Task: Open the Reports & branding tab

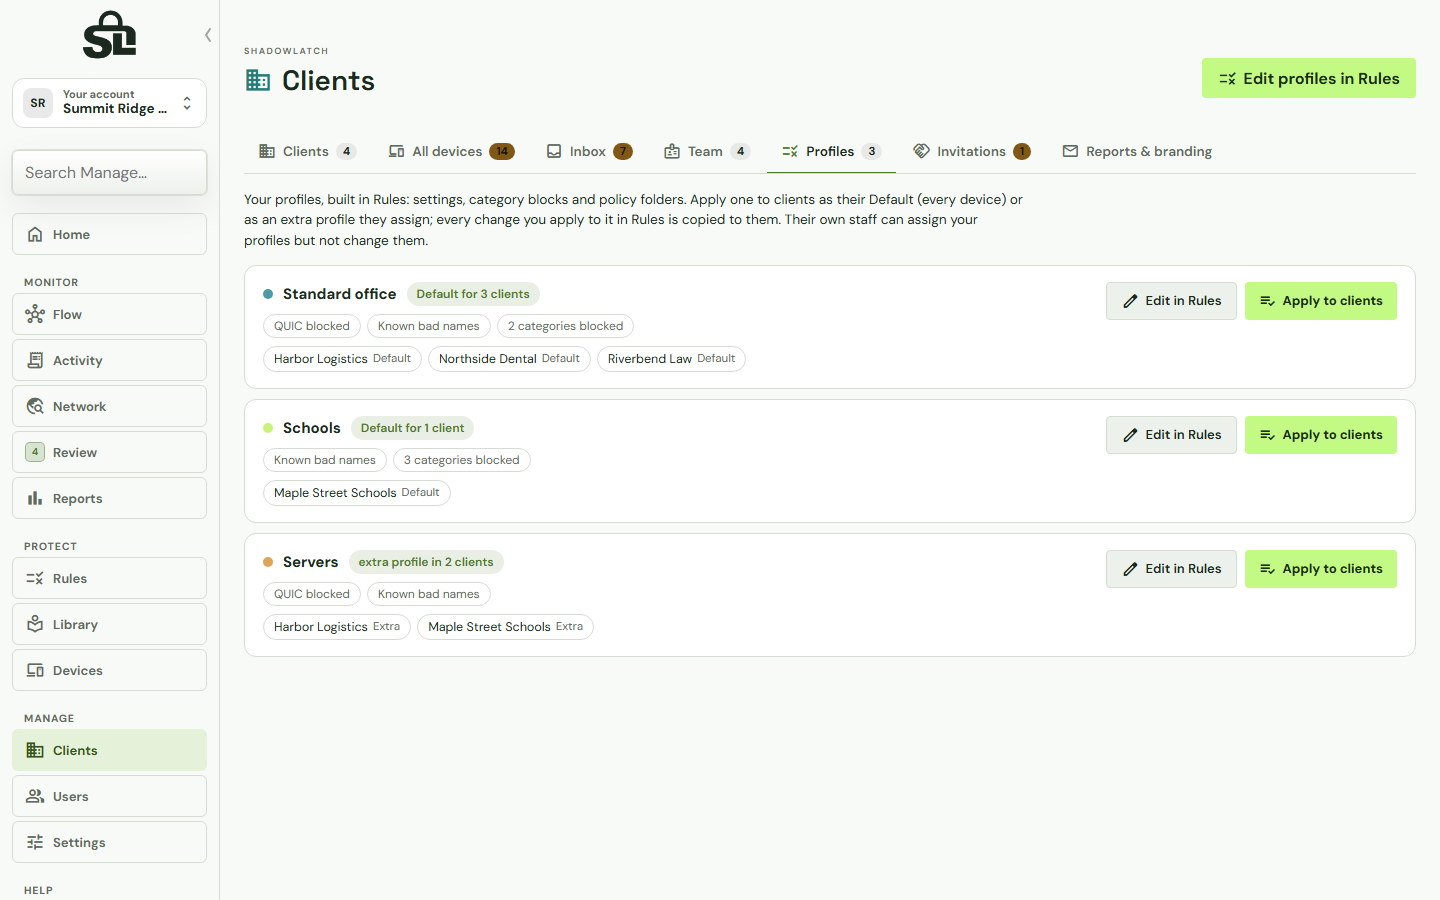Action: [1137, 151]
